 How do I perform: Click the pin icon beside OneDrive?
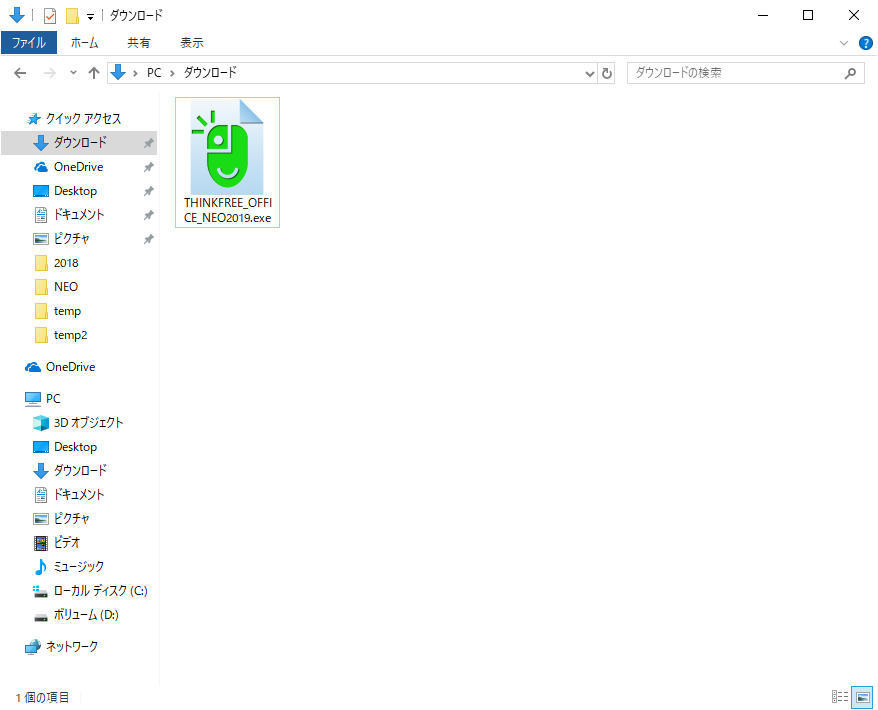coord(148,167)
